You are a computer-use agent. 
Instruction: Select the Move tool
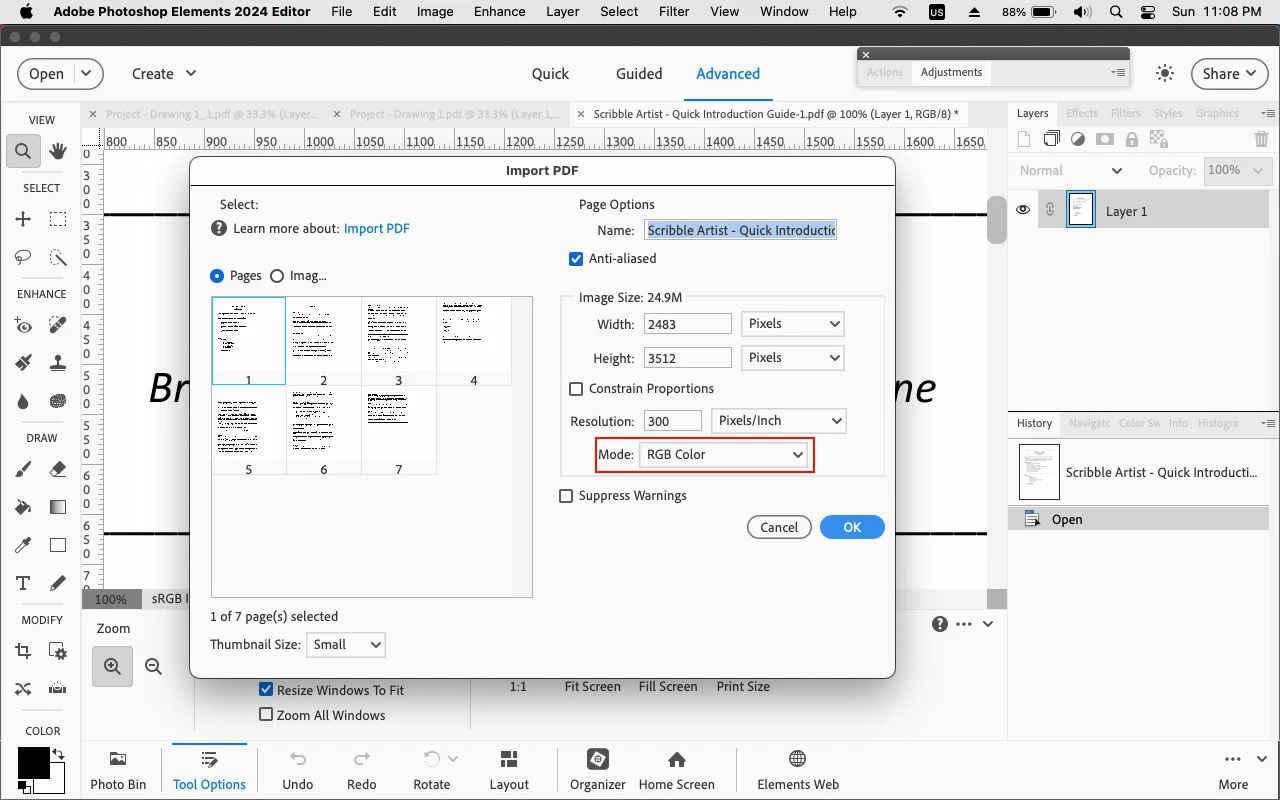23,219
